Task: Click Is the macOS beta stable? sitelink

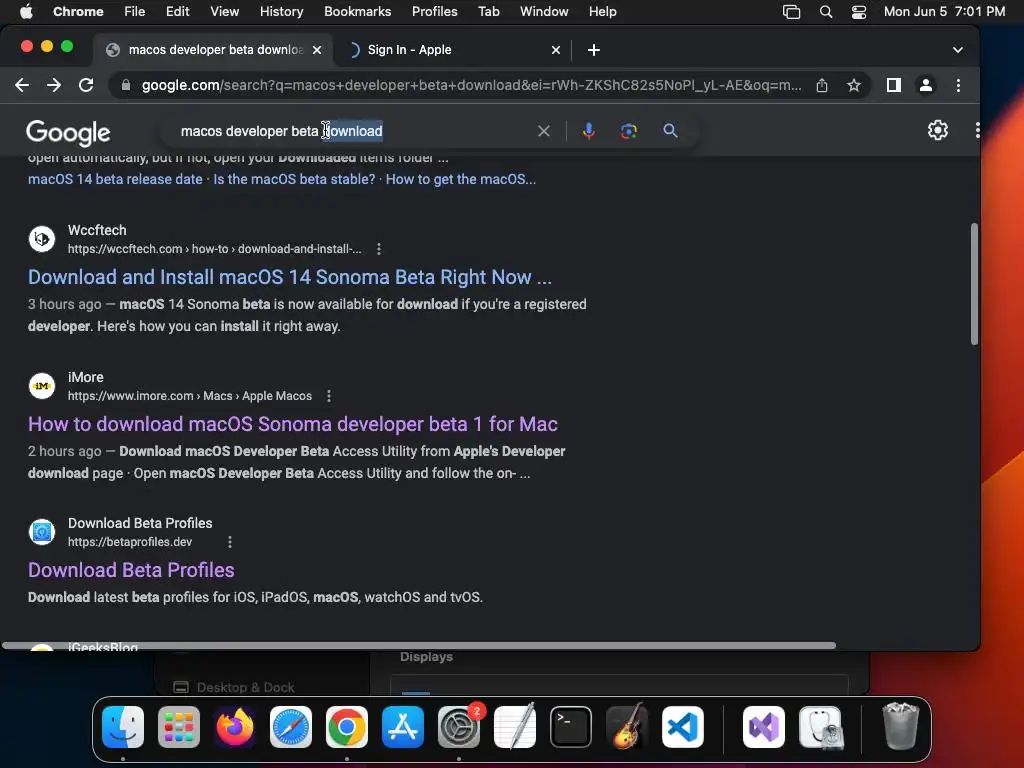Action: [294, 179]
